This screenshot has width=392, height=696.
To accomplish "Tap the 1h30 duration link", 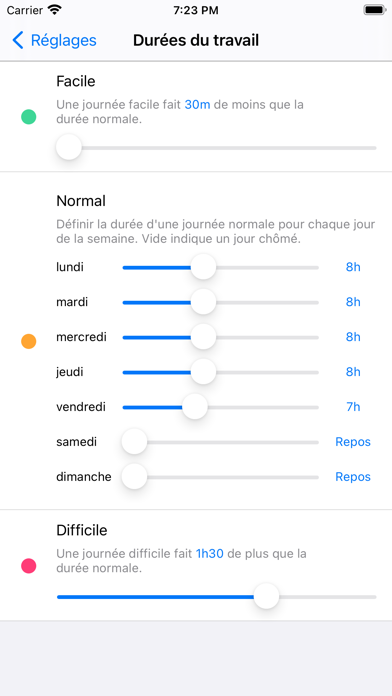I will point(210,554).
